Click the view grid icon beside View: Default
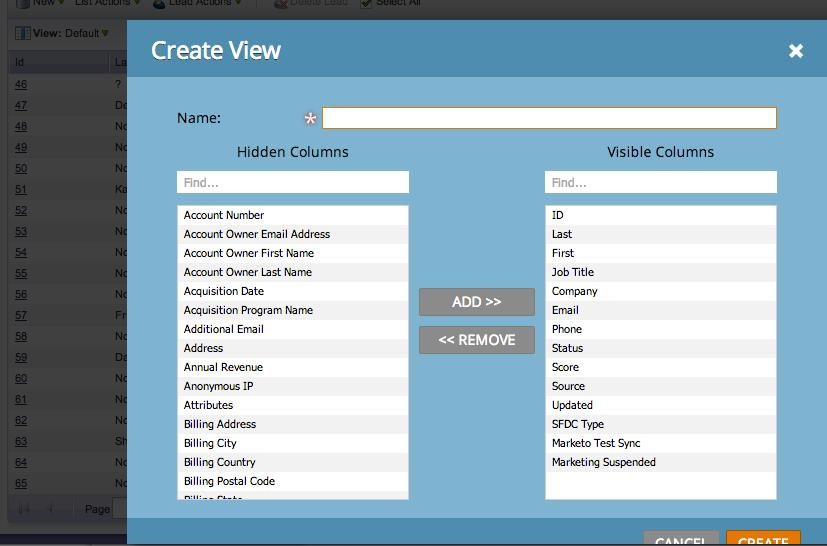 click(x=23, y=33)
